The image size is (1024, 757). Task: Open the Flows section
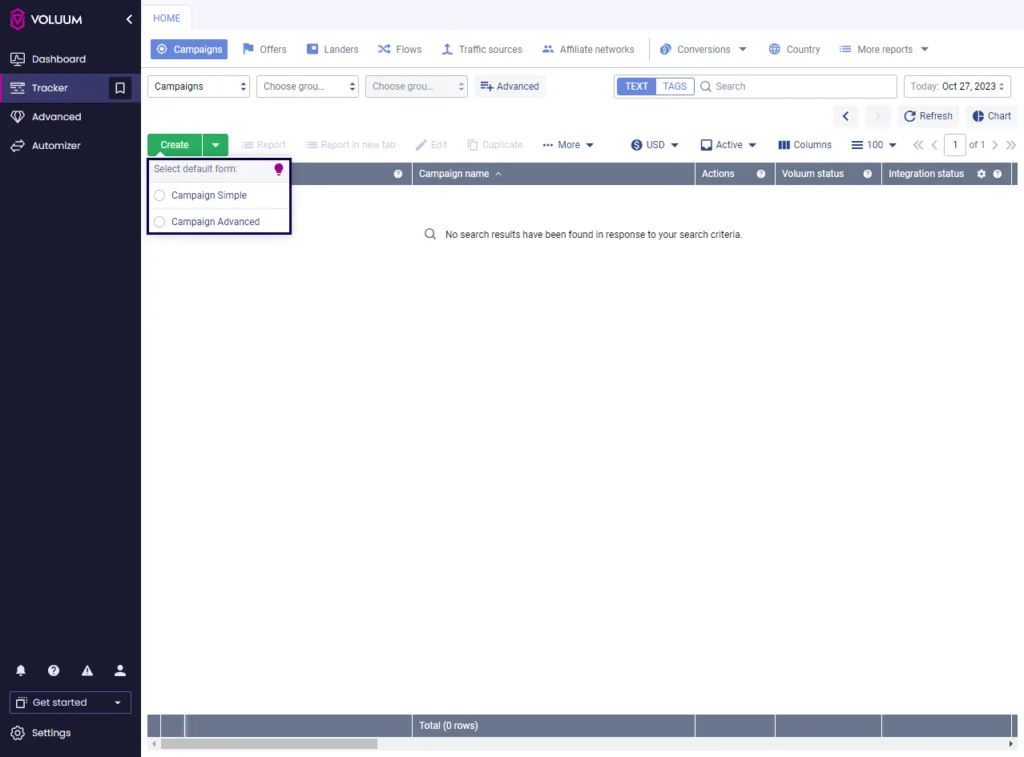(x=399, y=48)
